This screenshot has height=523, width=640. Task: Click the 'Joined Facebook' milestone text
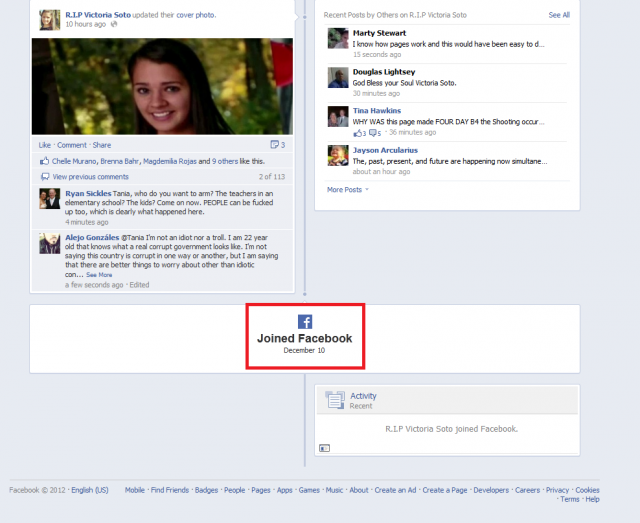pyautogui.click(x=304, y=338)
